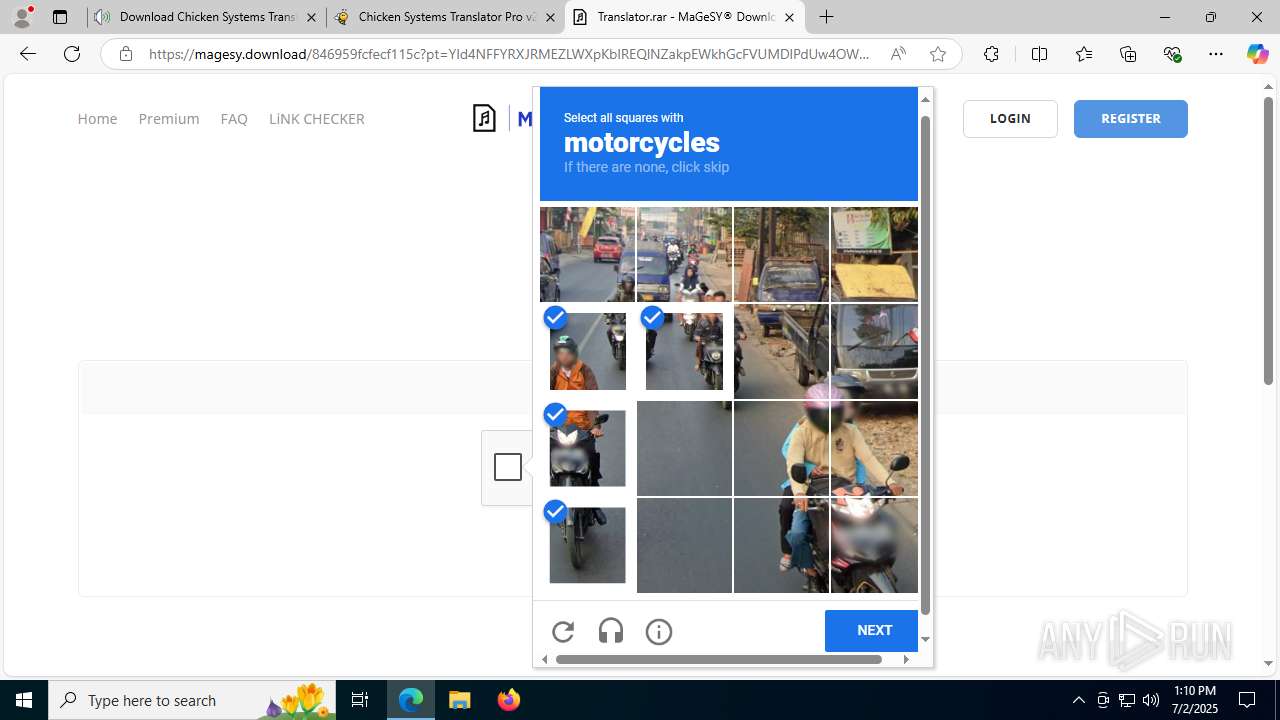Click the MaGeSY music note logo
This screenshot has width=1280, height=720.
[x=485, y=118]
